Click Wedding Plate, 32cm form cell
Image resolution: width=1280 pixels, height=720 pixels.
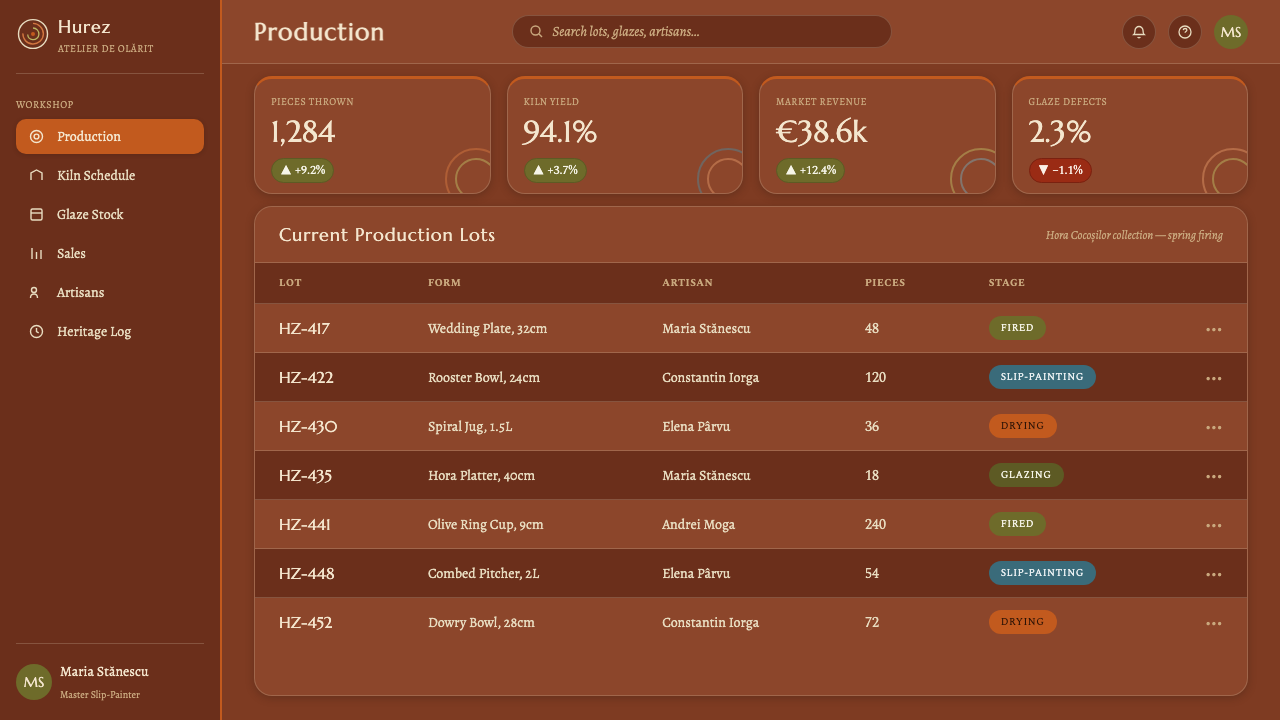click(x=487, y=329)
